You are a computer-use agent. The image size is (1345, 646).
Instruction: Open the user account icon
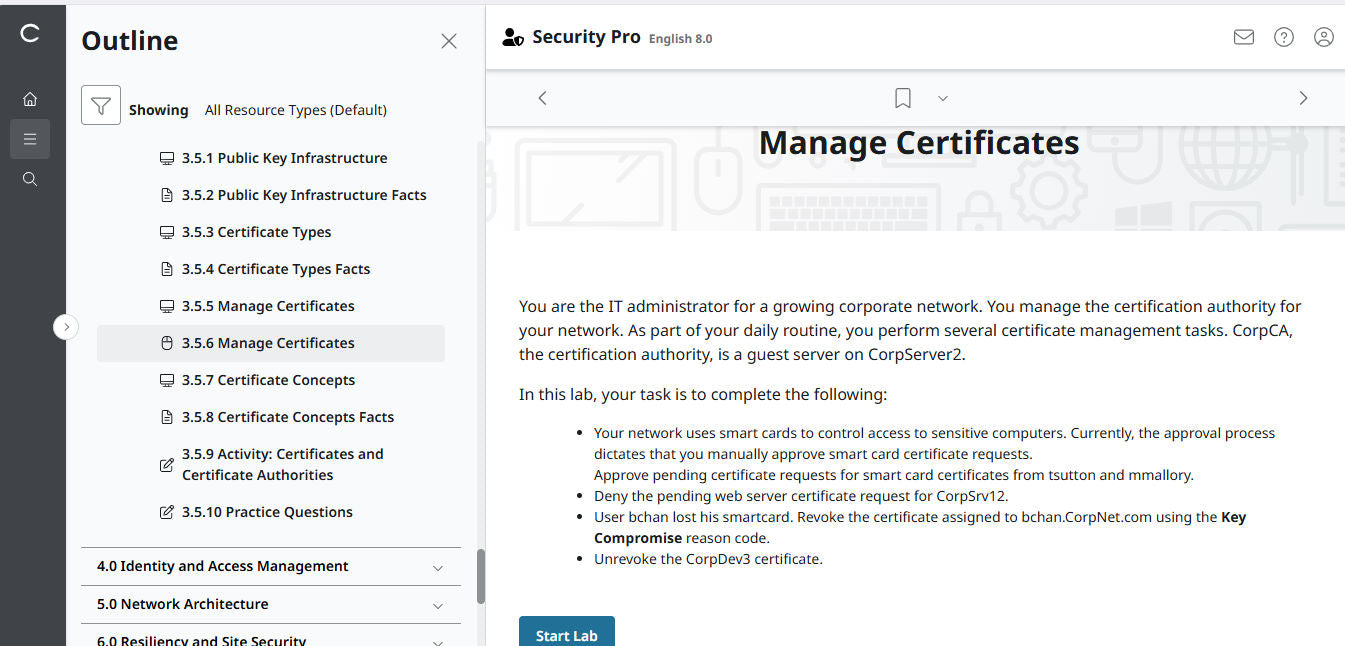tap(1323, 36)
